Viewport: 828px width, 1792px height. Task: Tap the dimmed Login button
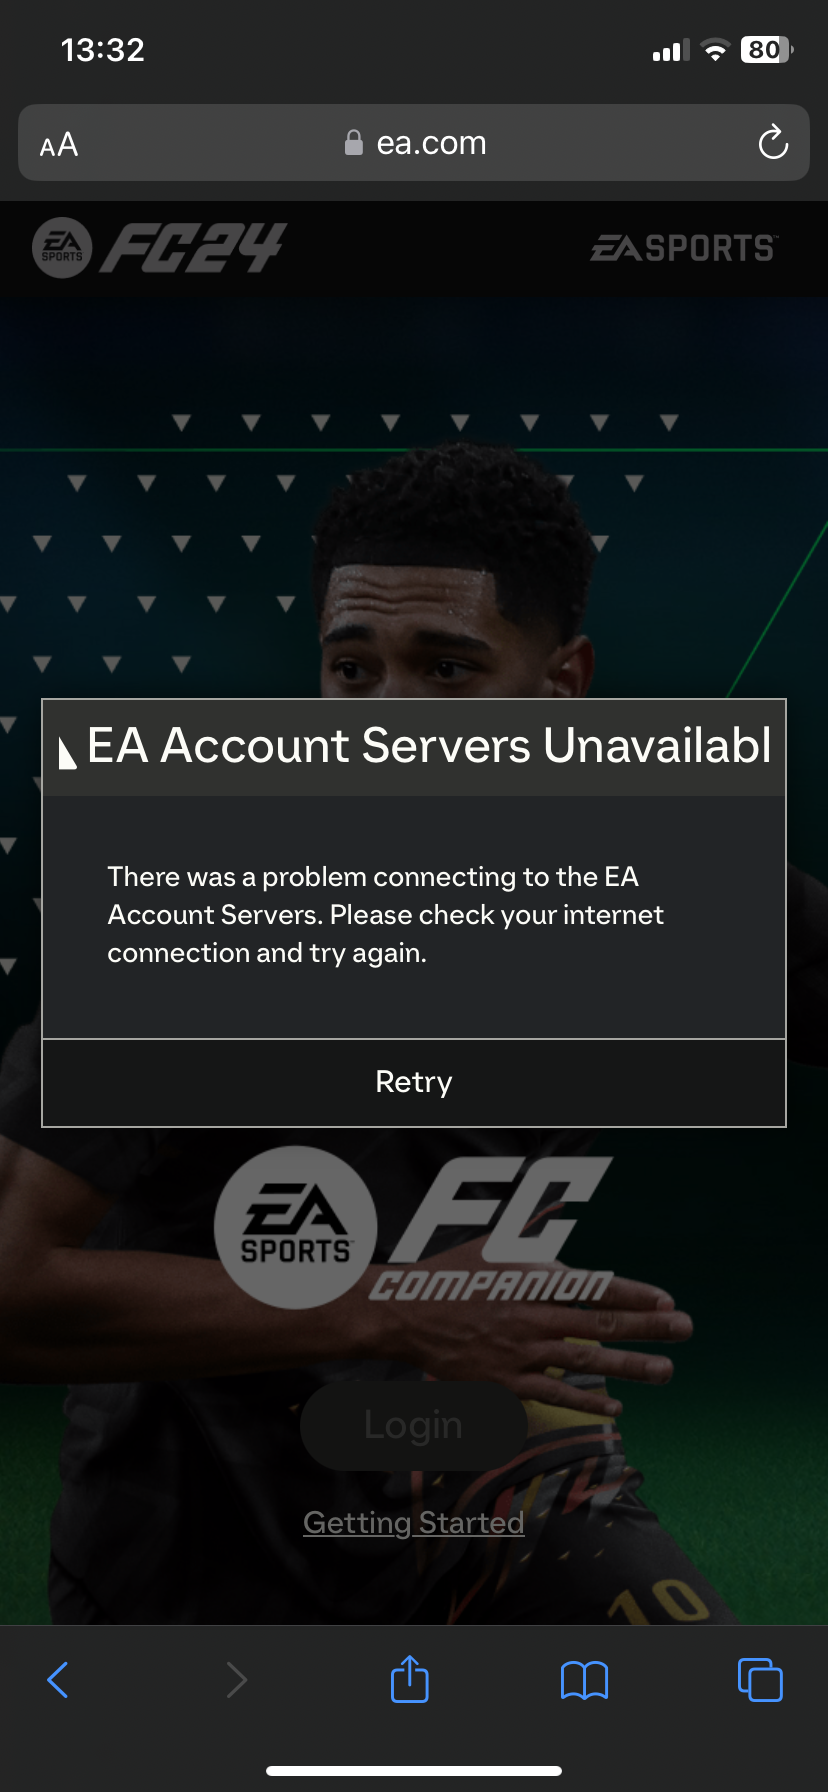point(414,1425)
